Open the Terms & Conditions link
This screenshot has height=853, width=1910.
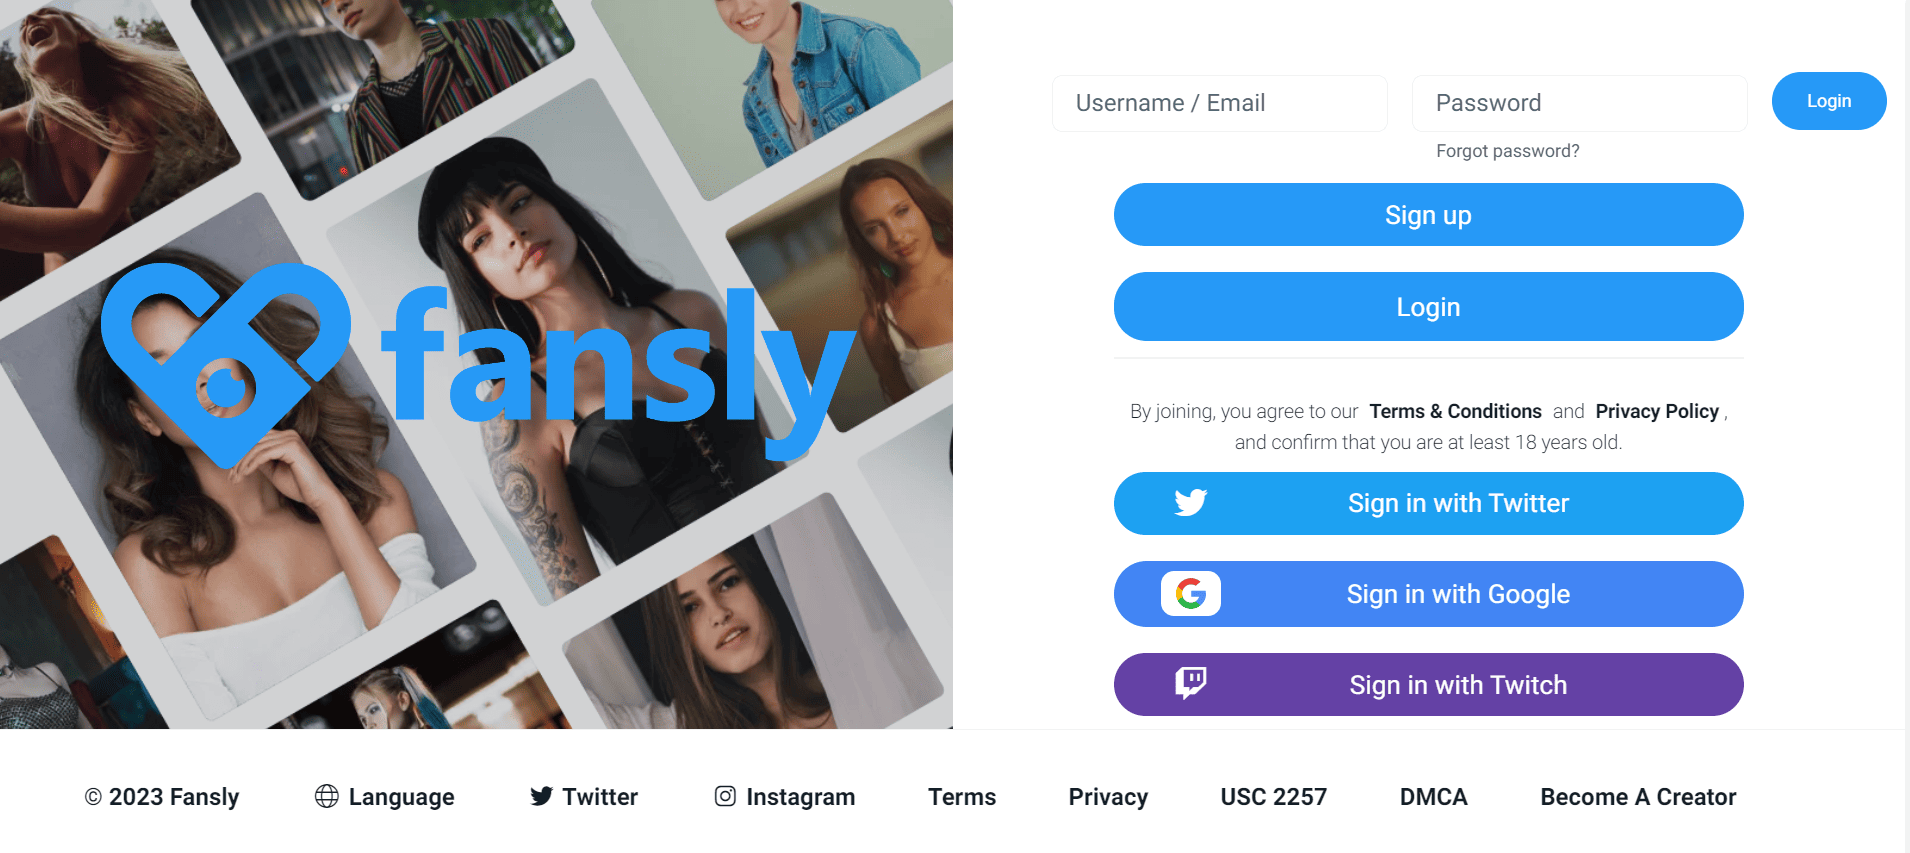tap(1455, 411)
